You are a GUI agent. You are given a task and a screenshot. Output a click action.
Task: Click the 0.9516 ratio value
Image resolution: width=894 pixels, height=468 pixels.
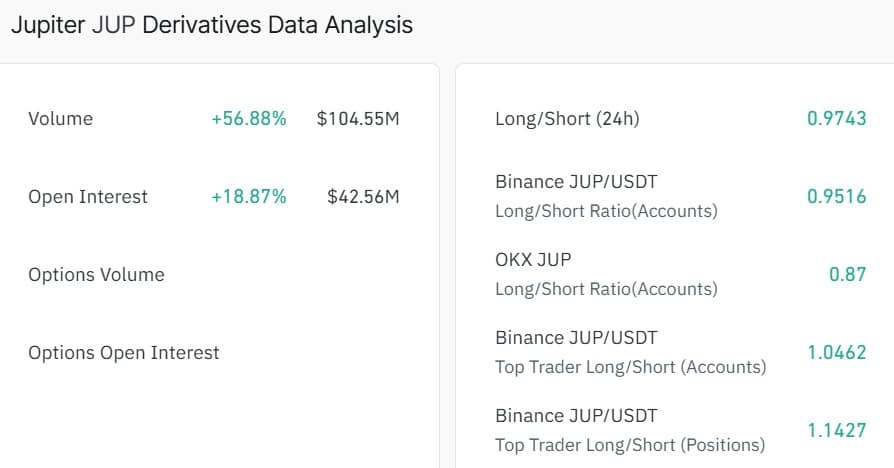(x=836, y=197)
